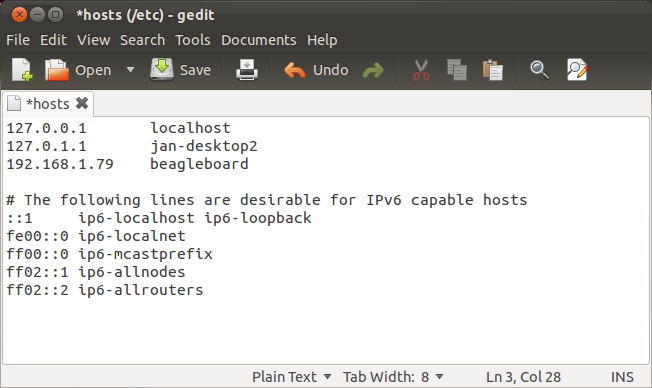The image size is (652, 388).
Task: Print the document using the printer icon
Action: click(x=247, y=70)
